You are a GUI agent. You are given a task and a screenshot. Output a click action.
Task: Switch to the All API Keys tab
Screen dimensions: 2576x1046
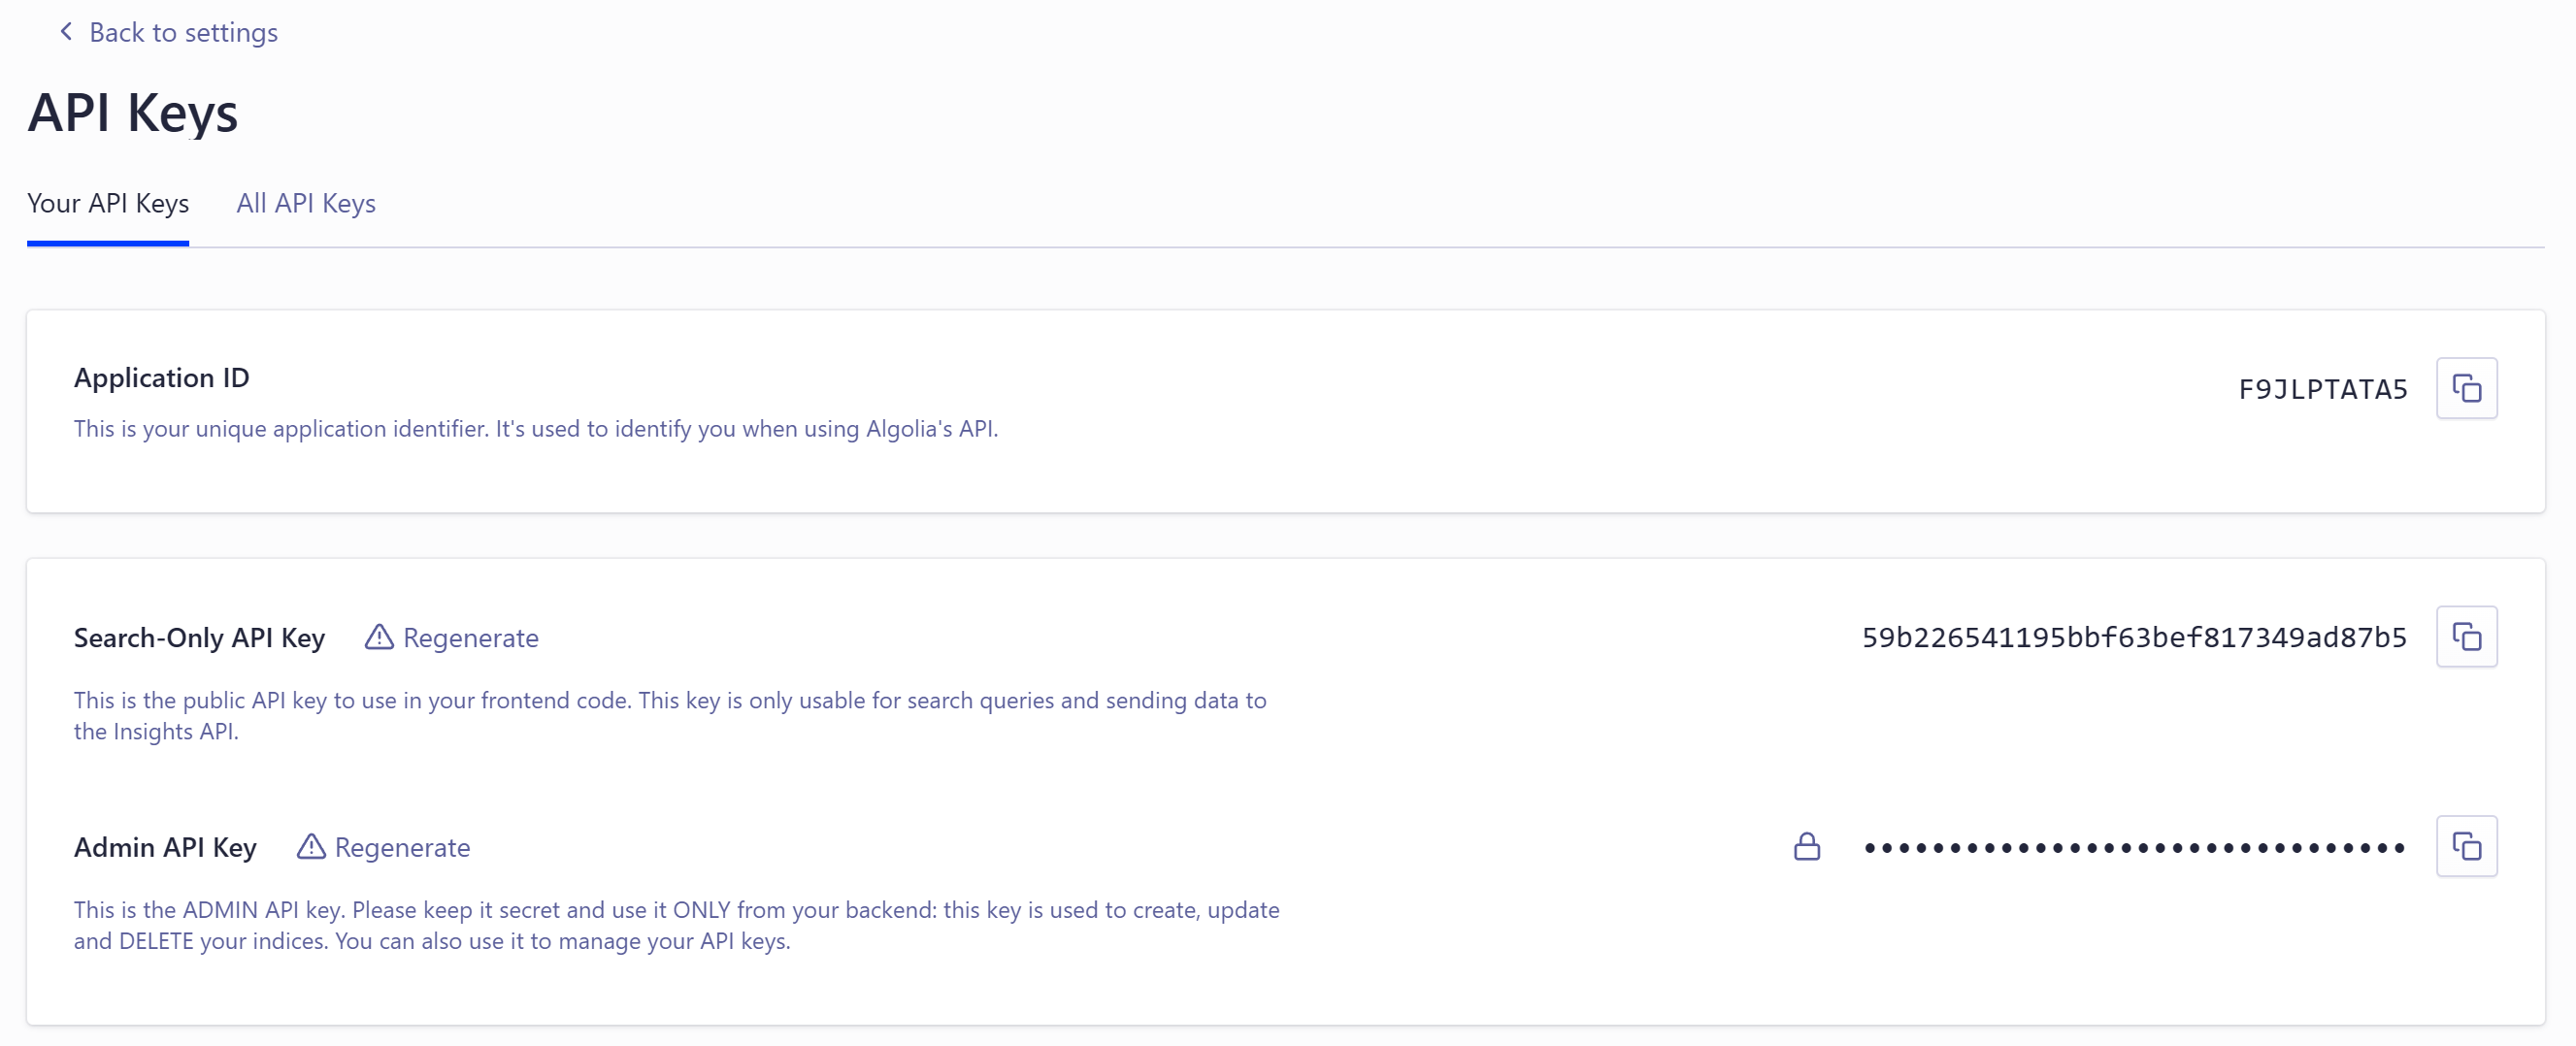305,203
